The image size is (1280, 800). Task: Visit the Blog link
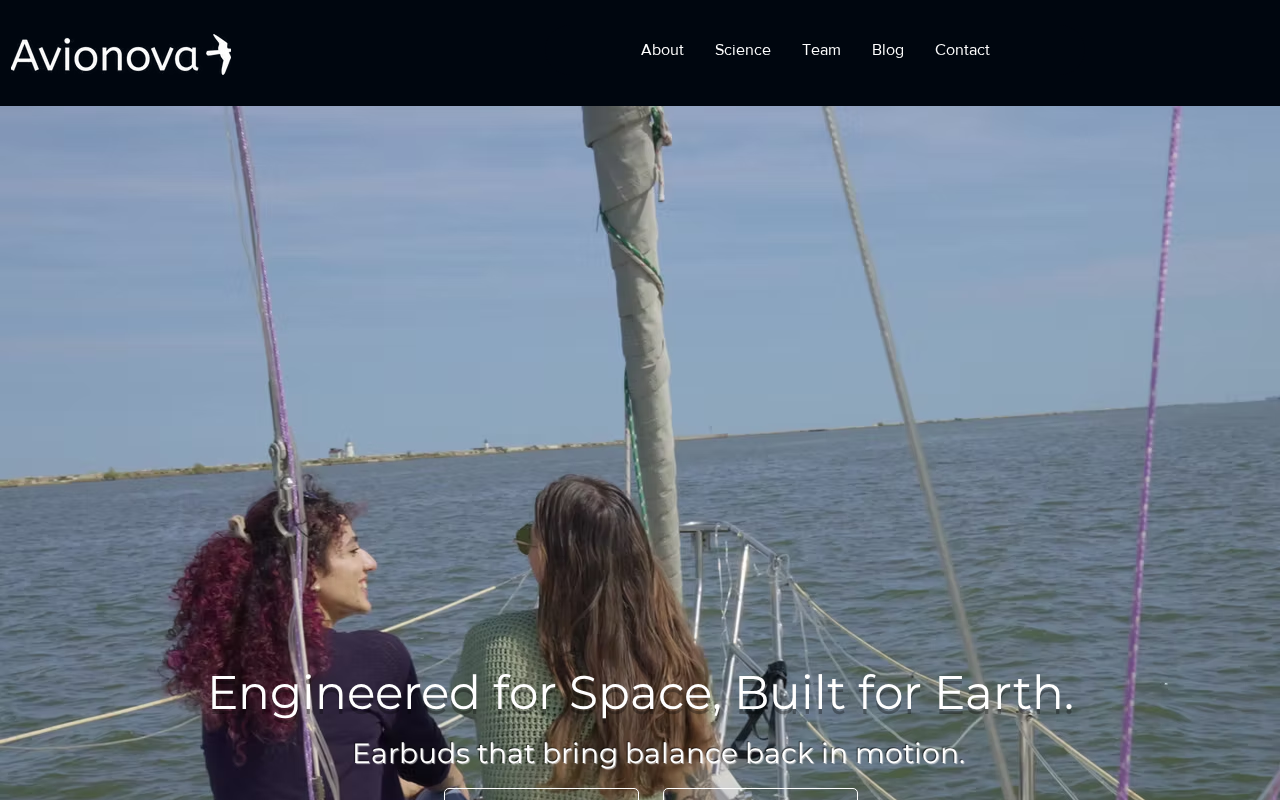click(888, 50)
